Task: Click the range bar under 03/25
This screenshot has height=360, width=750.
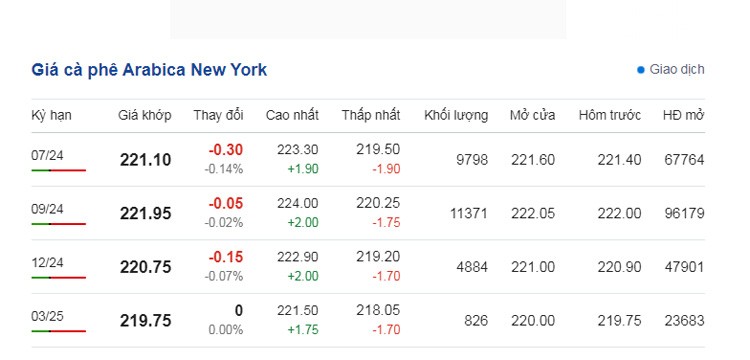Action: [x=59, y=331]
